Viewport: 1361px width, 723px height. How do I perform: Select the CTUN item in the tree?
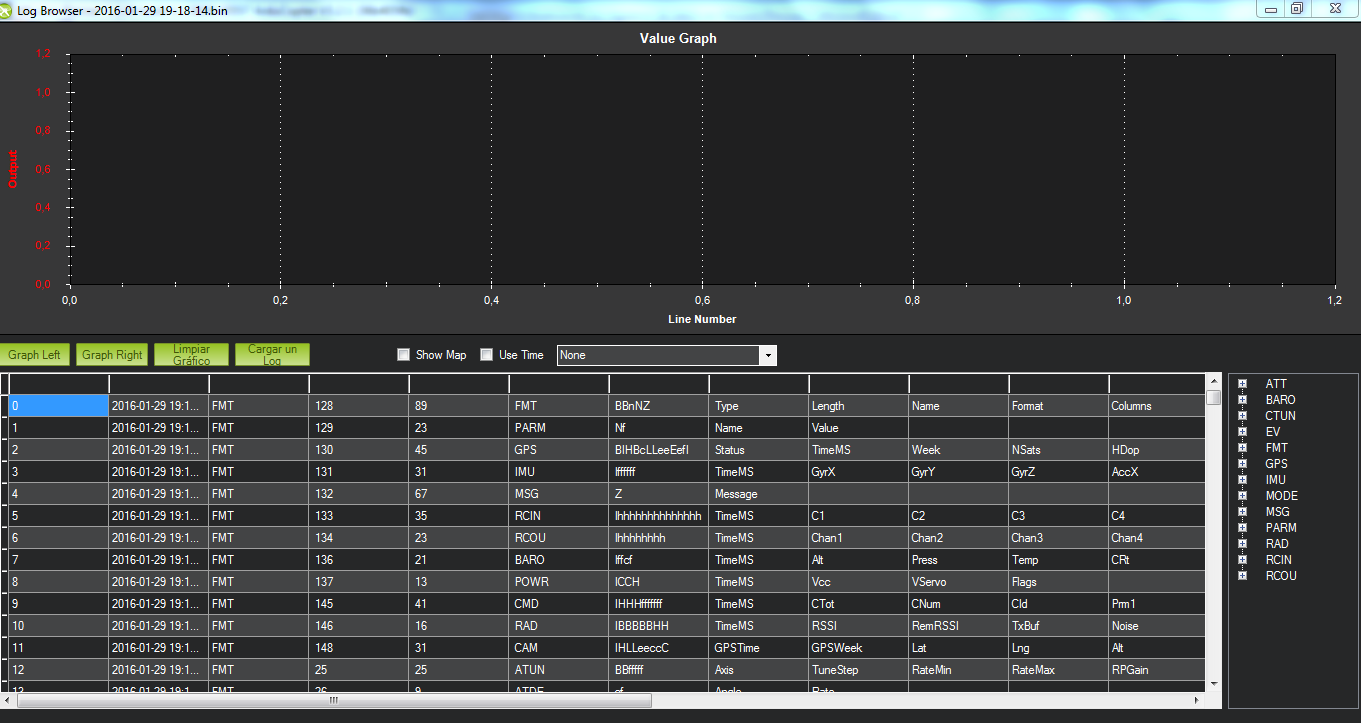(1280, 416)
